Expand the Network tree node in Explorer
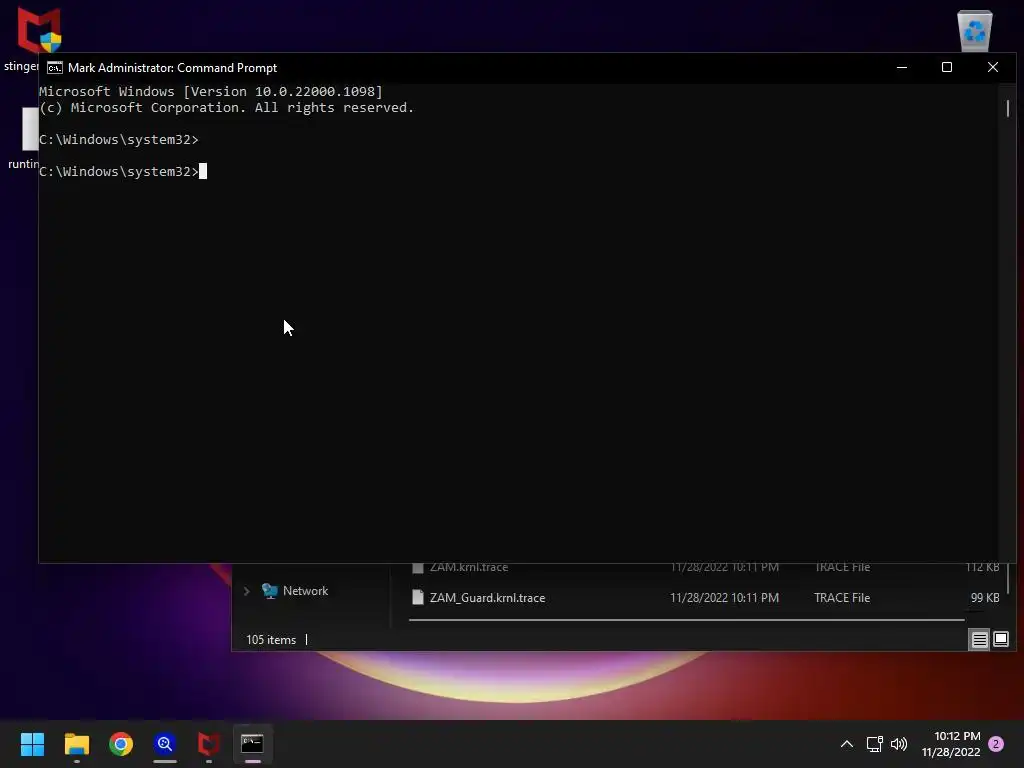The image size is (1024, 768). pyautogui.click(x=247, y=591)
